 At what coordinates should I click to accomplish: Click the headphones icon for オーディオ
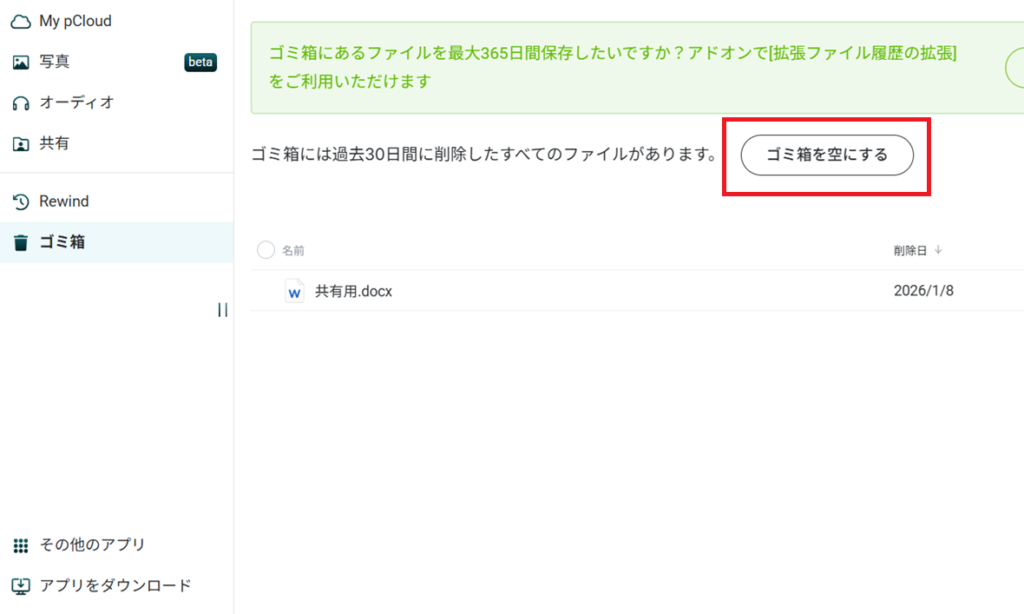tap(20, 103)
